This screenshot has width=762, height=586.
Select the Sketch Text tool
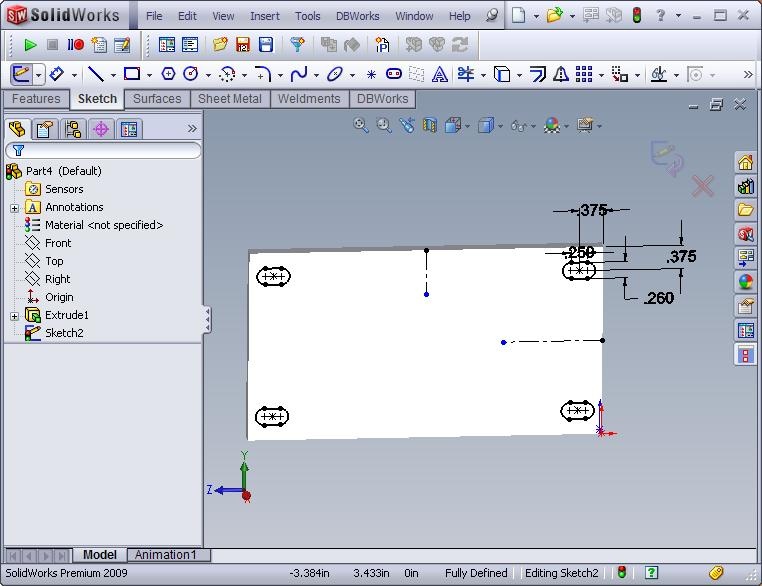[439, 74]
